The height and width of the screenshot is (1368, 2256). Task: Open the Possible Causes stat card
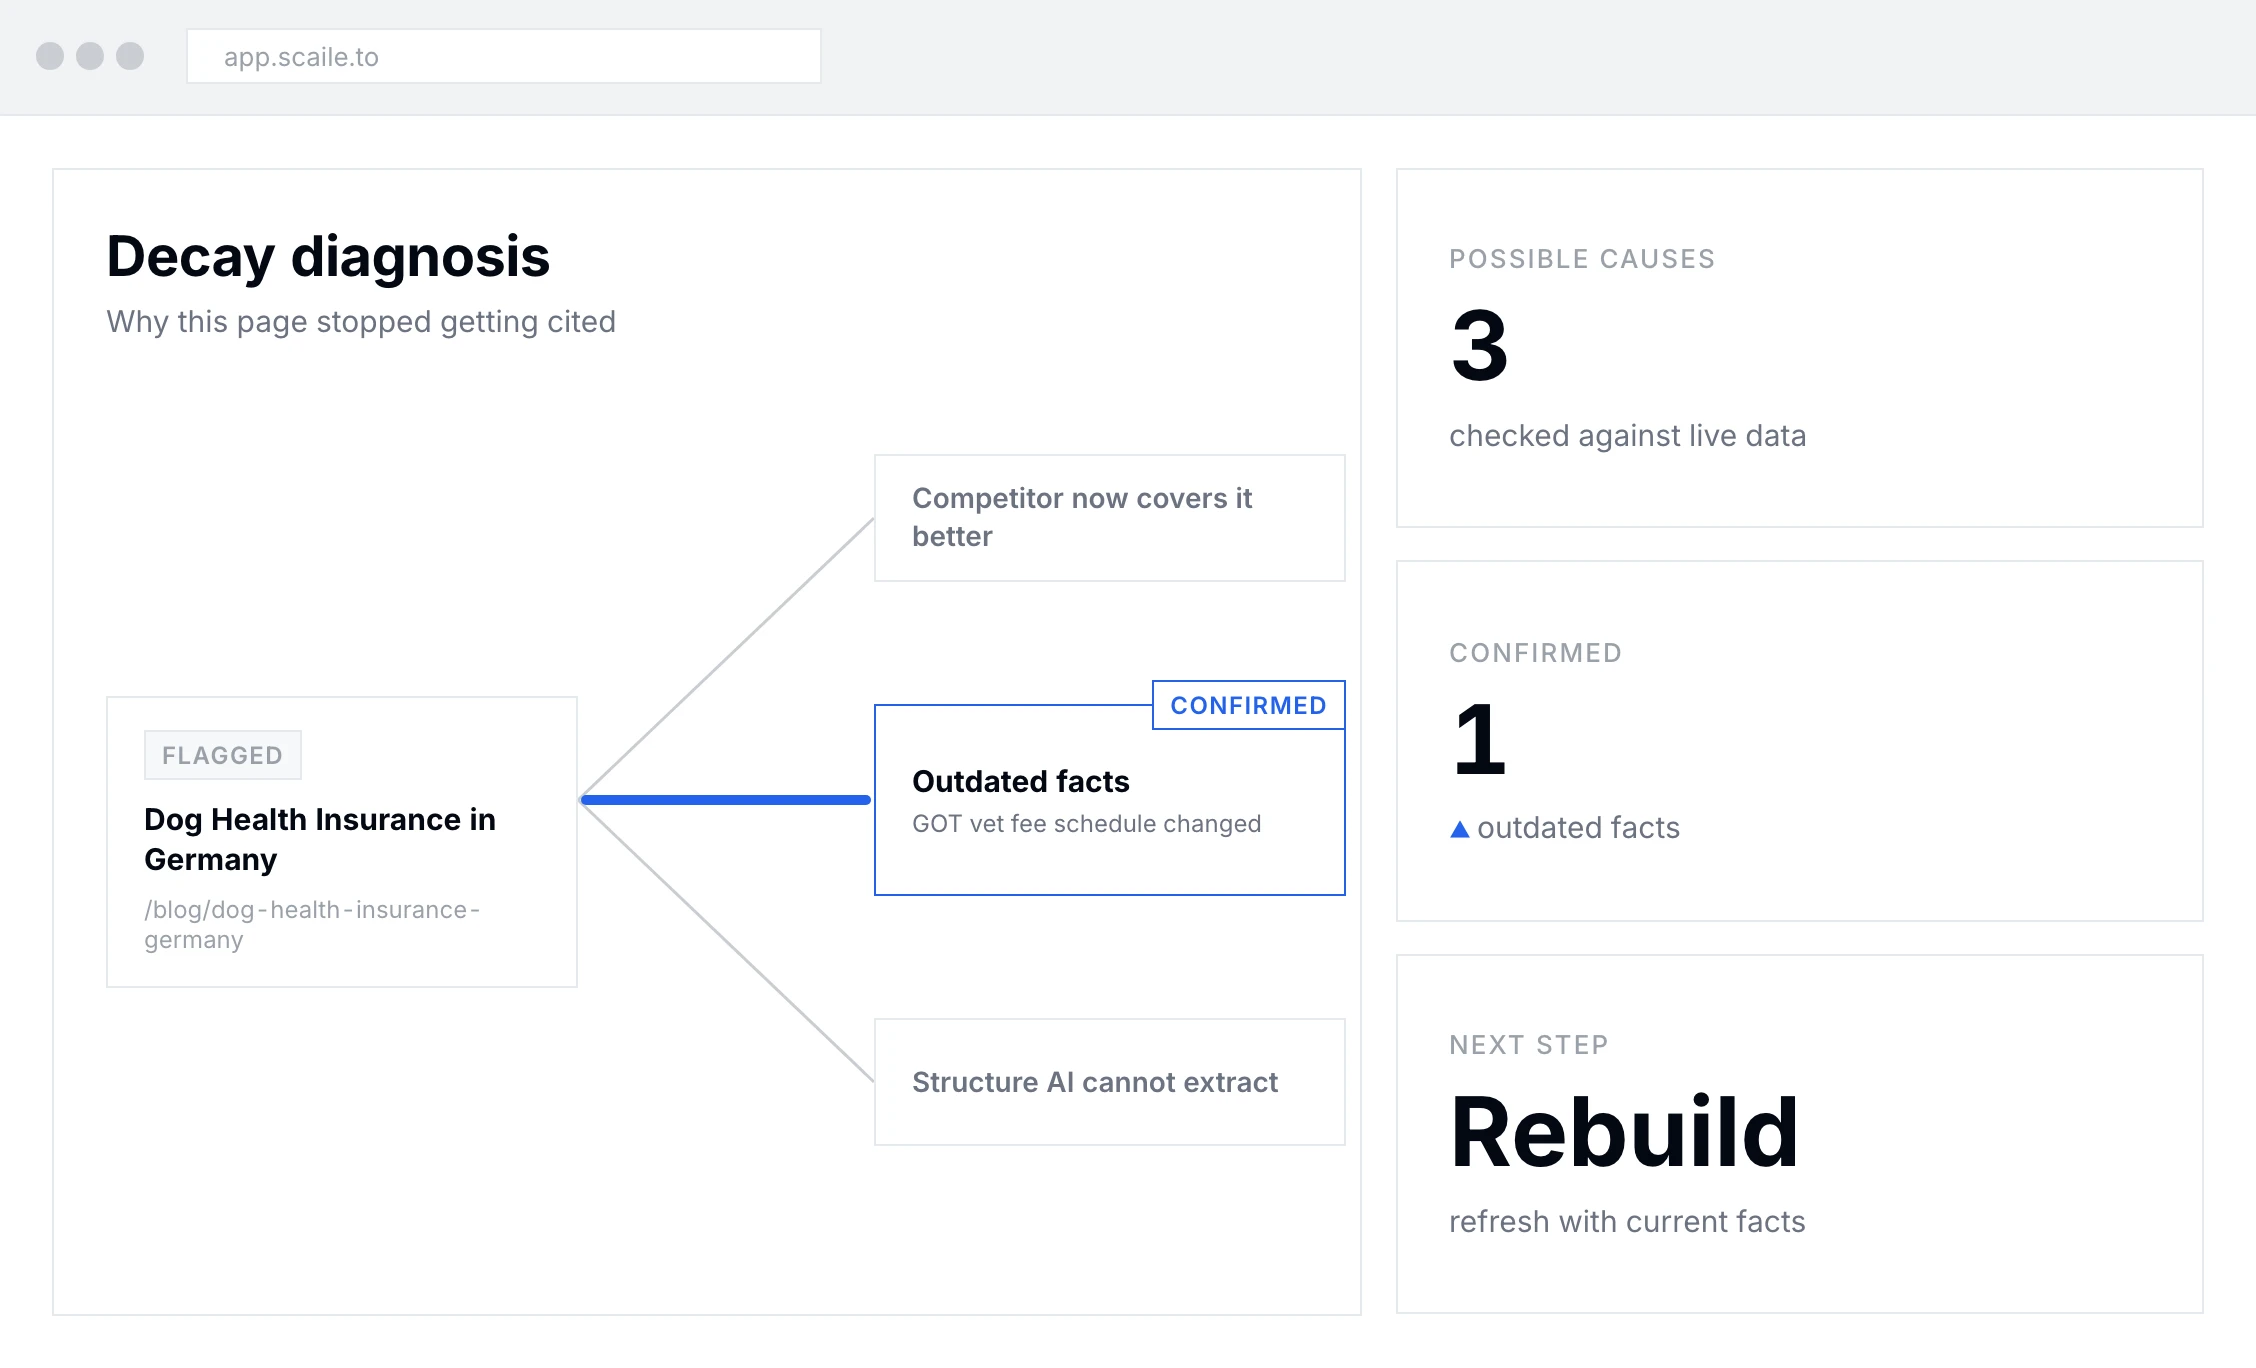click(1800, 348)
